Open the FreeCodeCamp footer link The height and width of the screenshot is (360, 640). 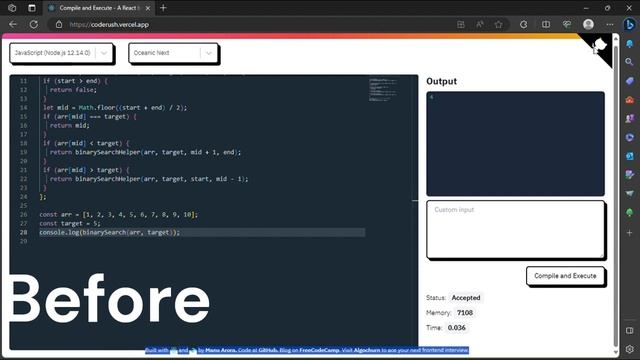(319, 350)
